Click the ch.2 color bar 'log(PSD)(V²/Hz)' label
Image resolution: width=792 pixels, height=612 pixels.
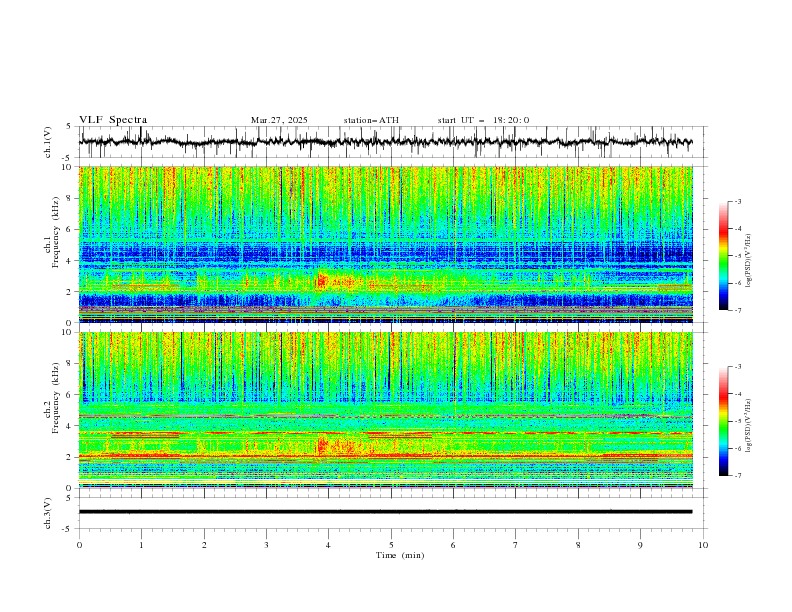(748, 426)
